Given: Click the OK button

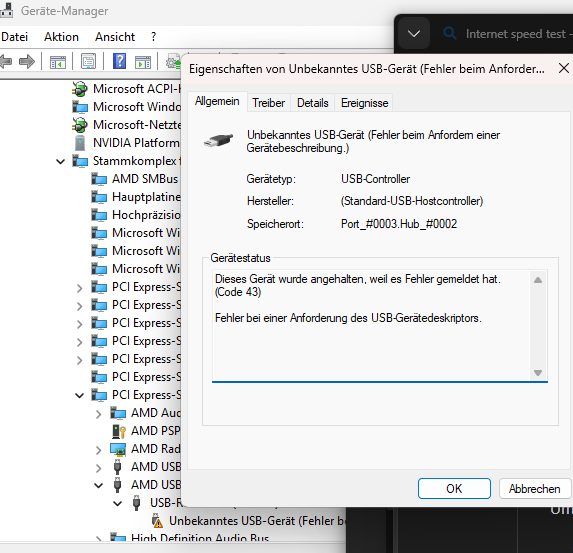Looking at the screenshot, I should click(x=454, y=489).
